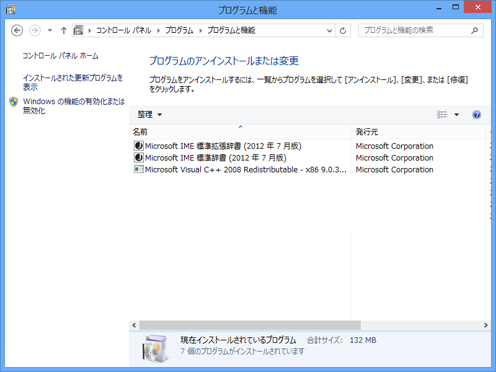The image size is (496, 372).
Task: Click the forward navigation arrow
Action: tap(35, 31)
